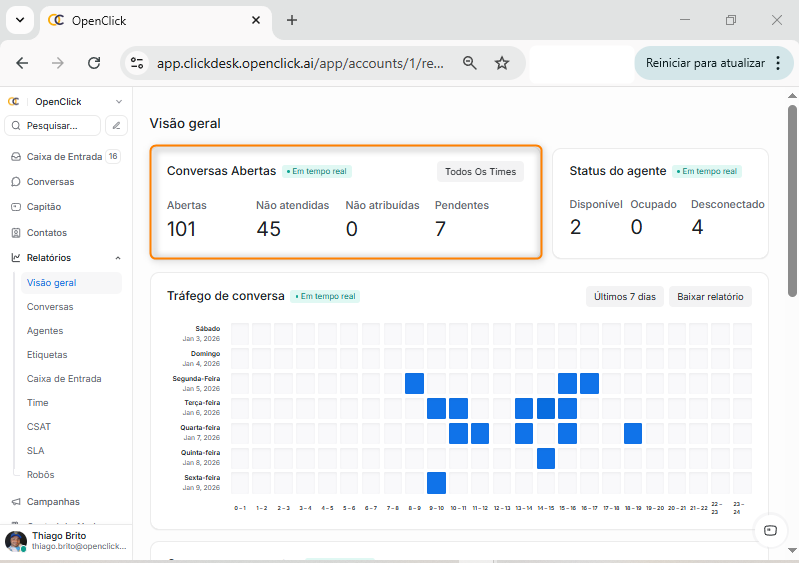
Task: Open Capitão from the sidebar
Action: 44,207
